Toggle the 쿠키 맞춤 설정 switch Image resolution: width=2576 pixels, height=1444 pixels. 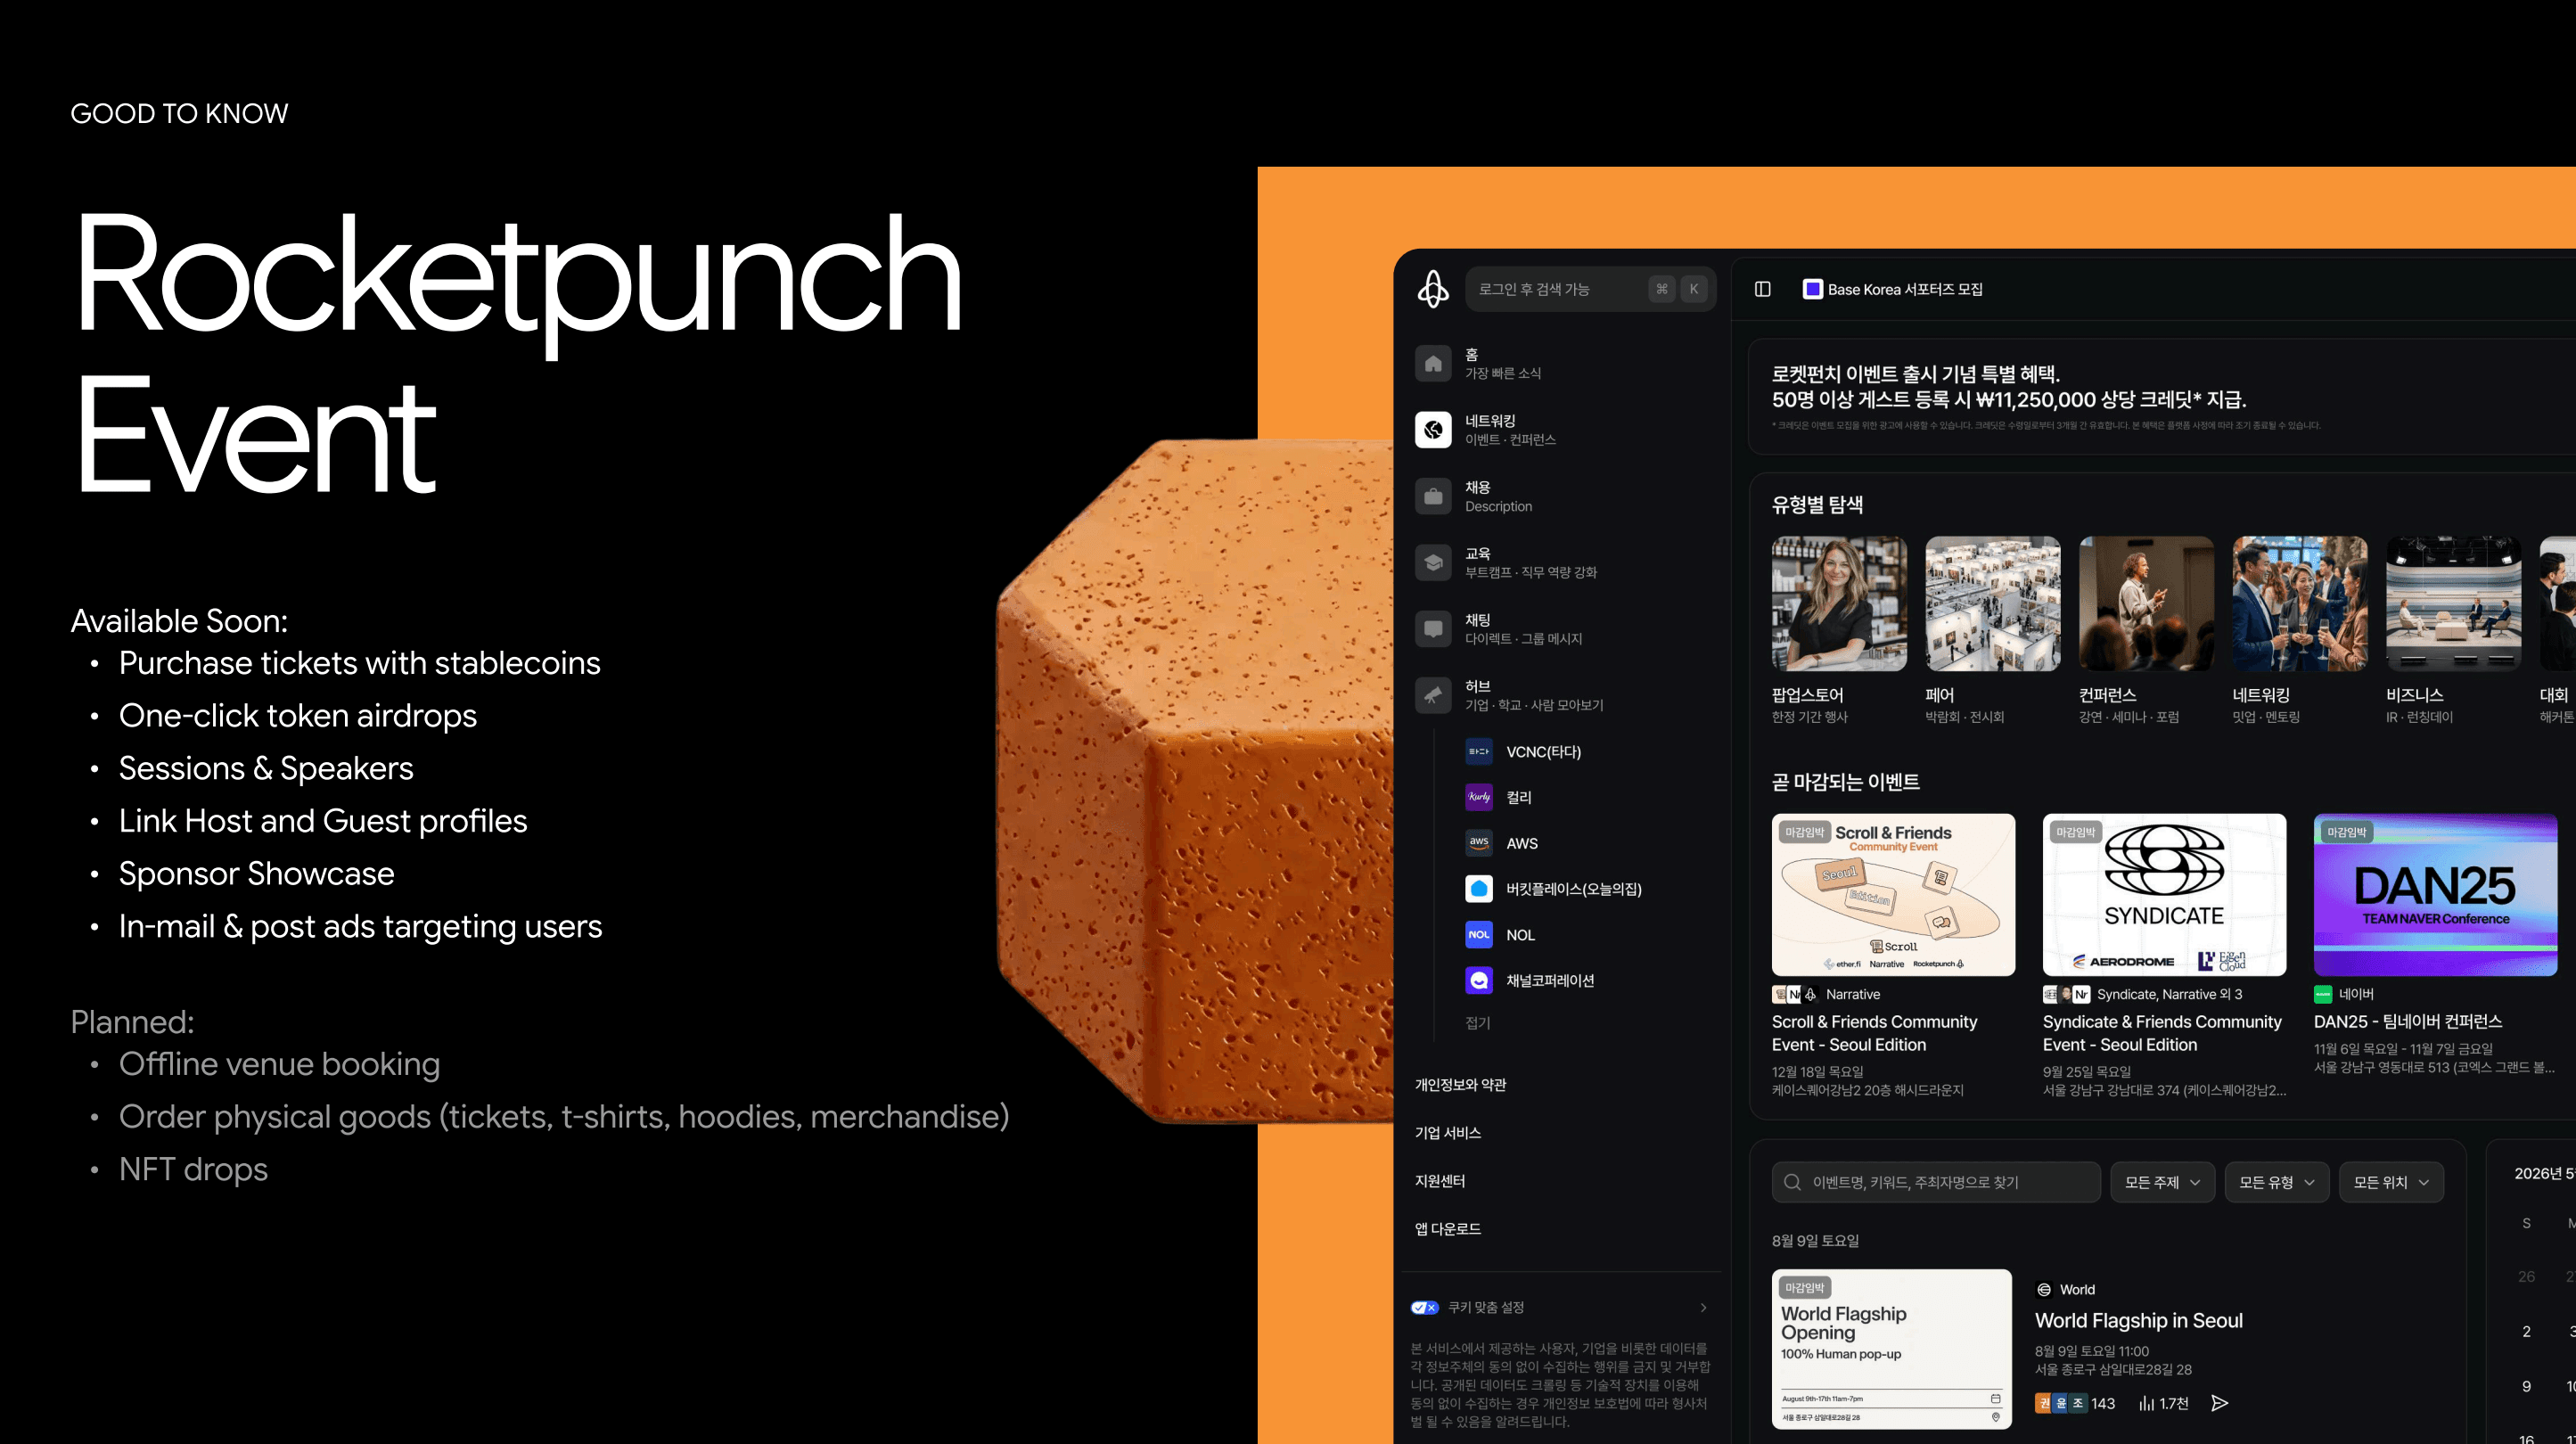tap(1424, 1307)
